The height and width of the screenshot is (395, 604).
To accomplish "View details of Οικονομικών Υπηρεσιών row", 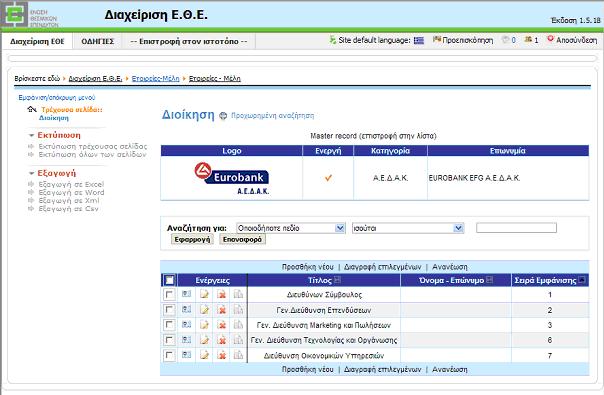I will 186,355.
